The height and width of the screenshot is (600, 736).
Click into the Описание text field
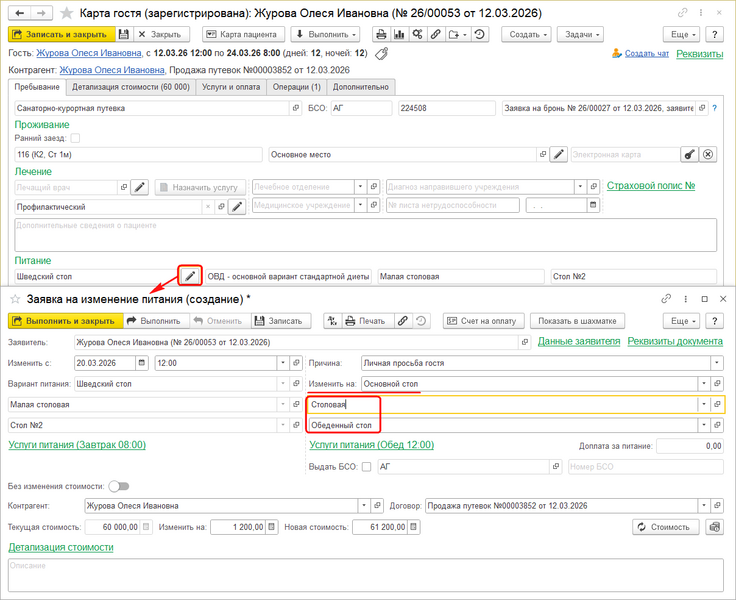(365, 577)
